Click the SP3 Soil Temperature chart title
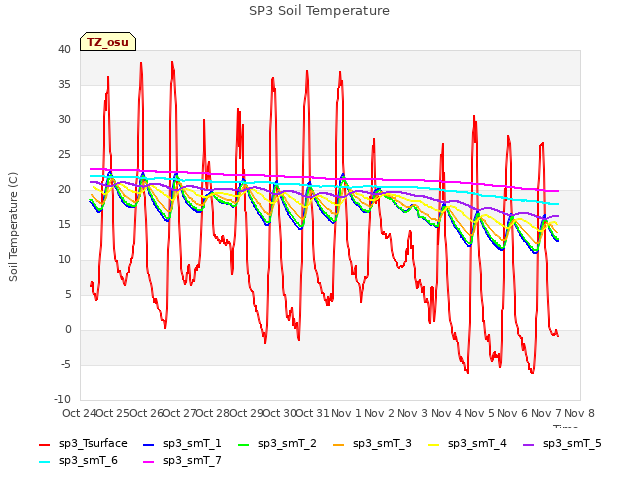 point(319,11)
